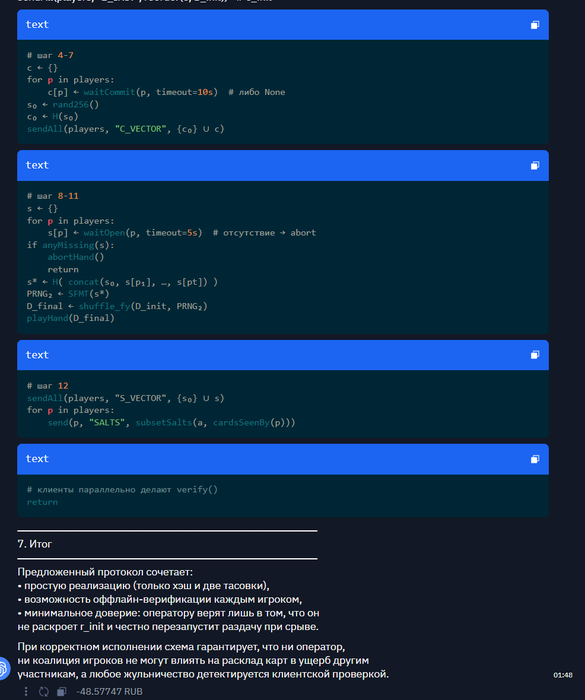Image resolution: width=585 pixels, height=700 pixels.
Task: Click the 'Предложенный протокол сочетает:' paragraph
Action: click(105, 572)
